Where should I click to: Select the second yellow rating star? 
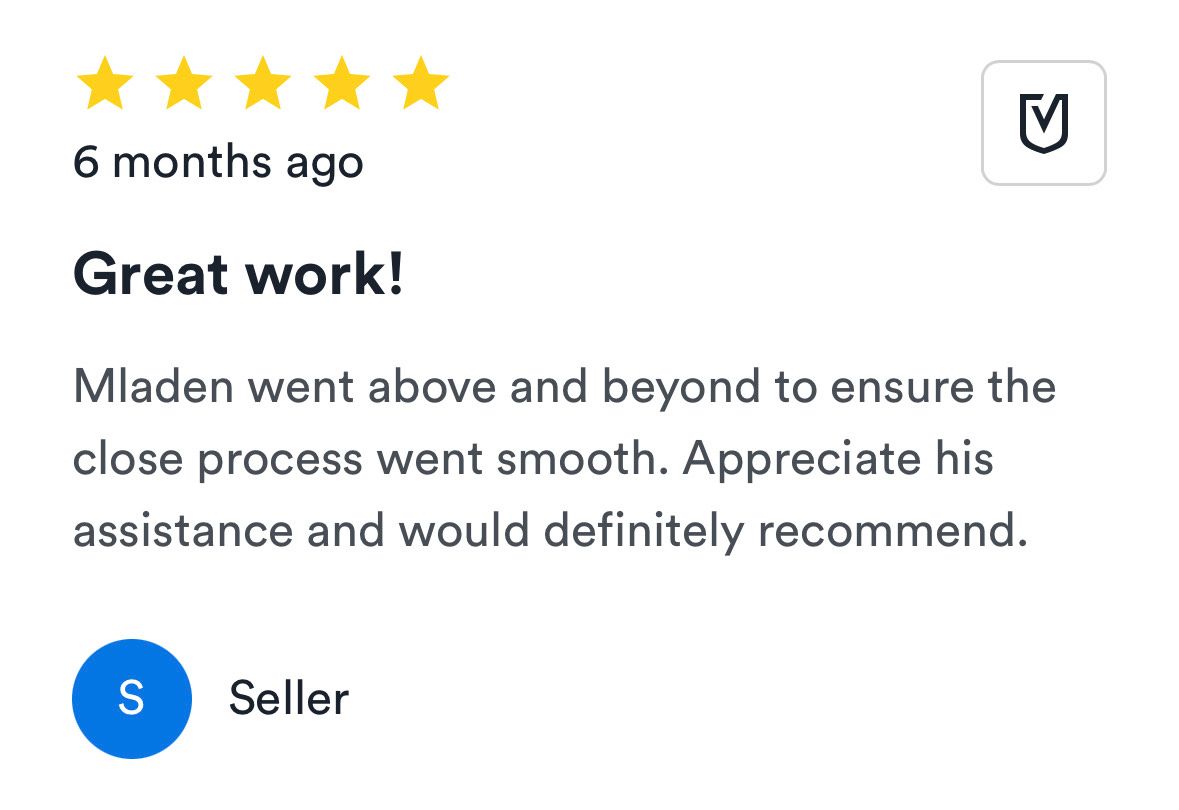tap(183, 85)
